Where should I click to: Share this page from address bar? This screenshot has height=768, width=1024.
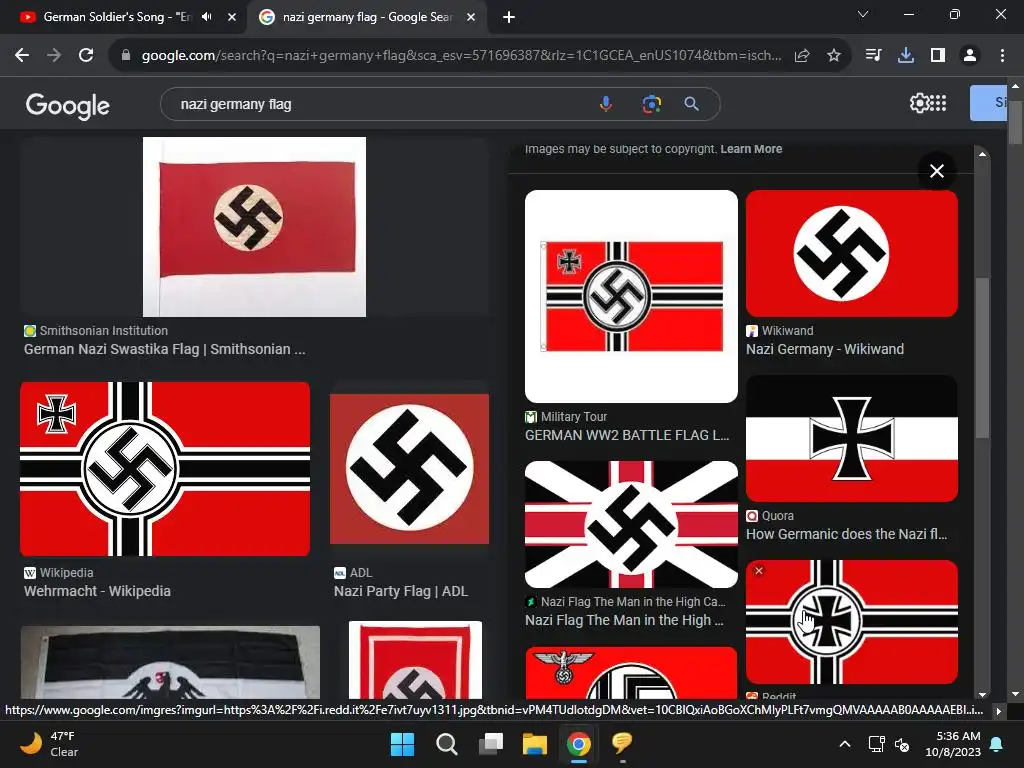coord(802,56)
